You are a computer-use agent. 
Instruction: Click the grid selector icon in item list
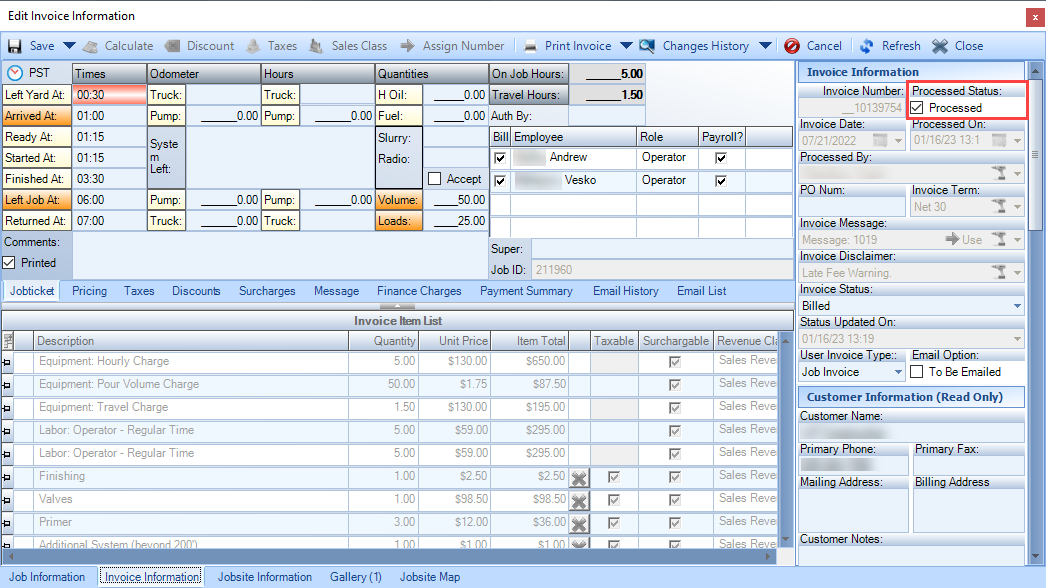pos(8,341)
